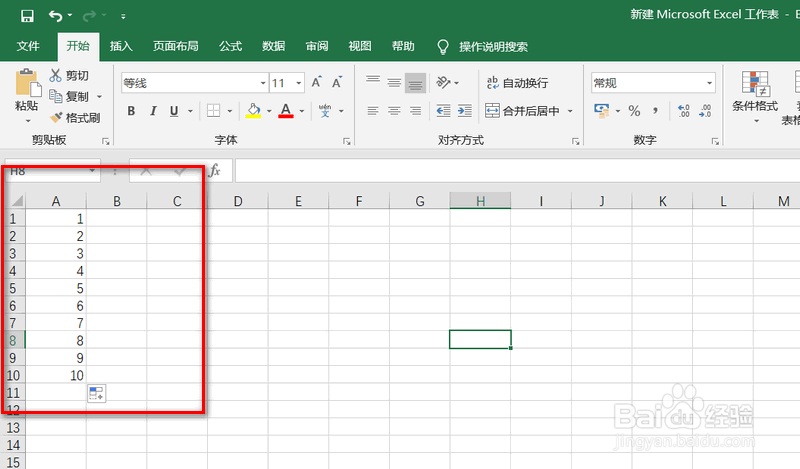Click the phonetic guide 文 icon
Viewport: 800px width, 469px height.
click(x=325, y=111)
